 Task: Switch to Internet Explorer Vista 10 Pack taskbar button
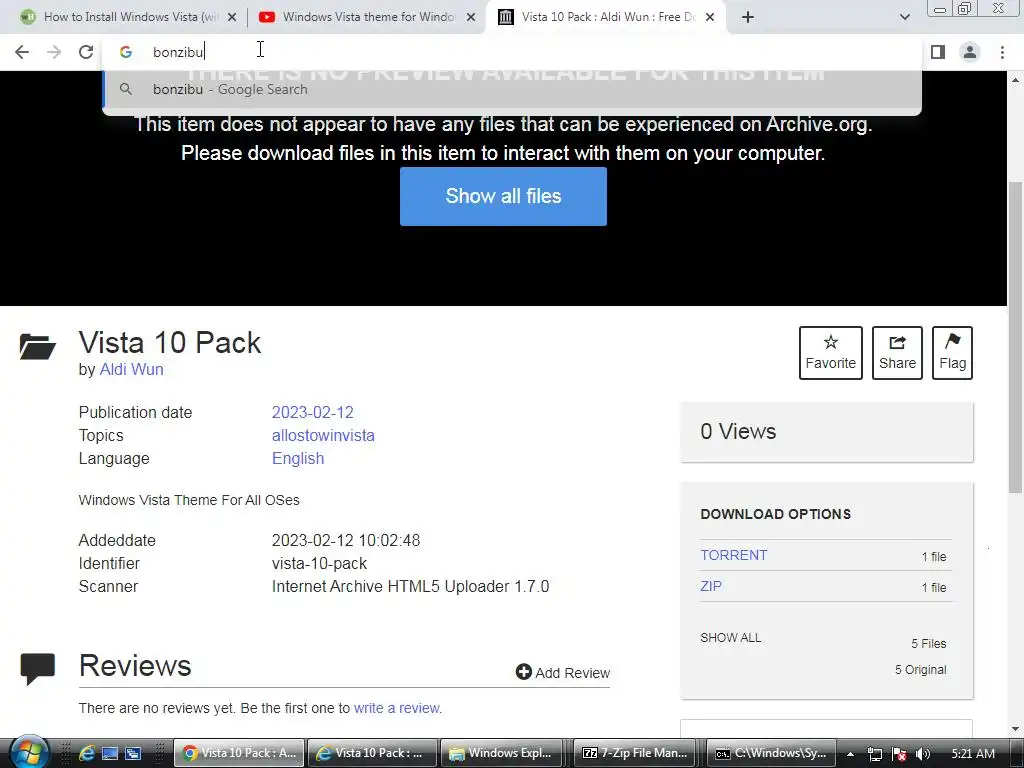click(372, 753)
